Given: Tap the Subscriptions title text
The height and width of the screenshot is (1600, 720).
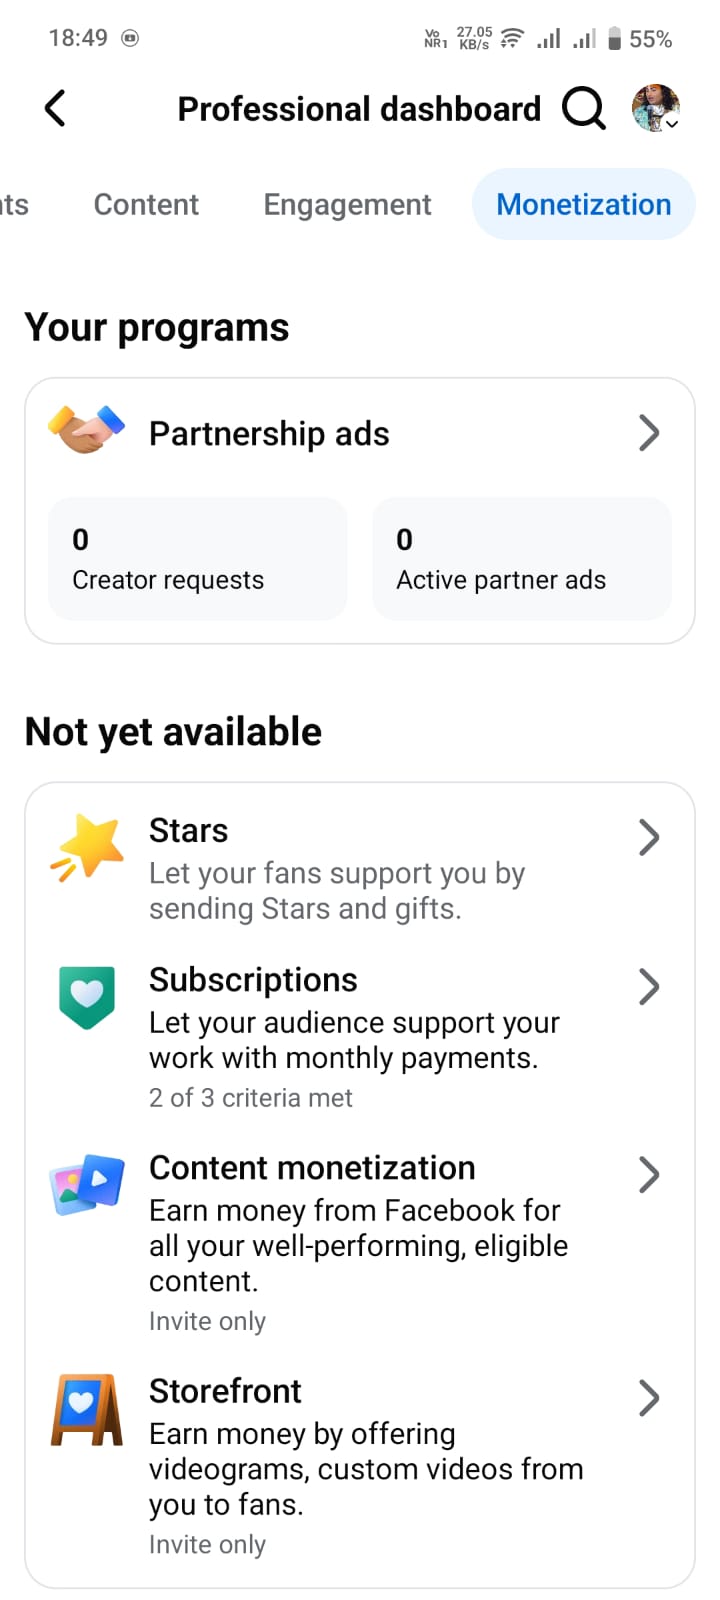Looking at the screenshot, I should (x=253, y=980).
